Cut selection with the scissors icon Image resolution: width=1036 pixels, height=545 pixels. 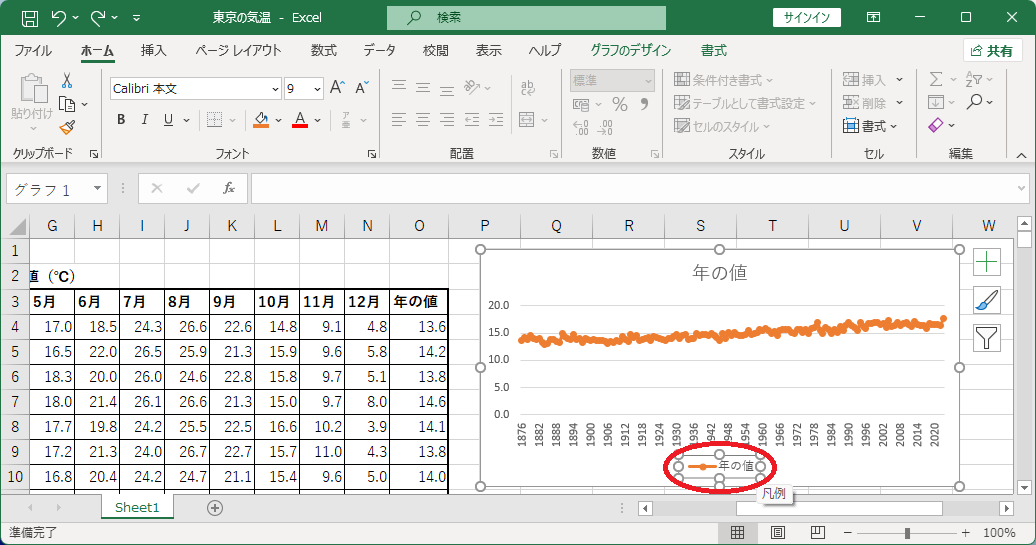pos(67,81)
